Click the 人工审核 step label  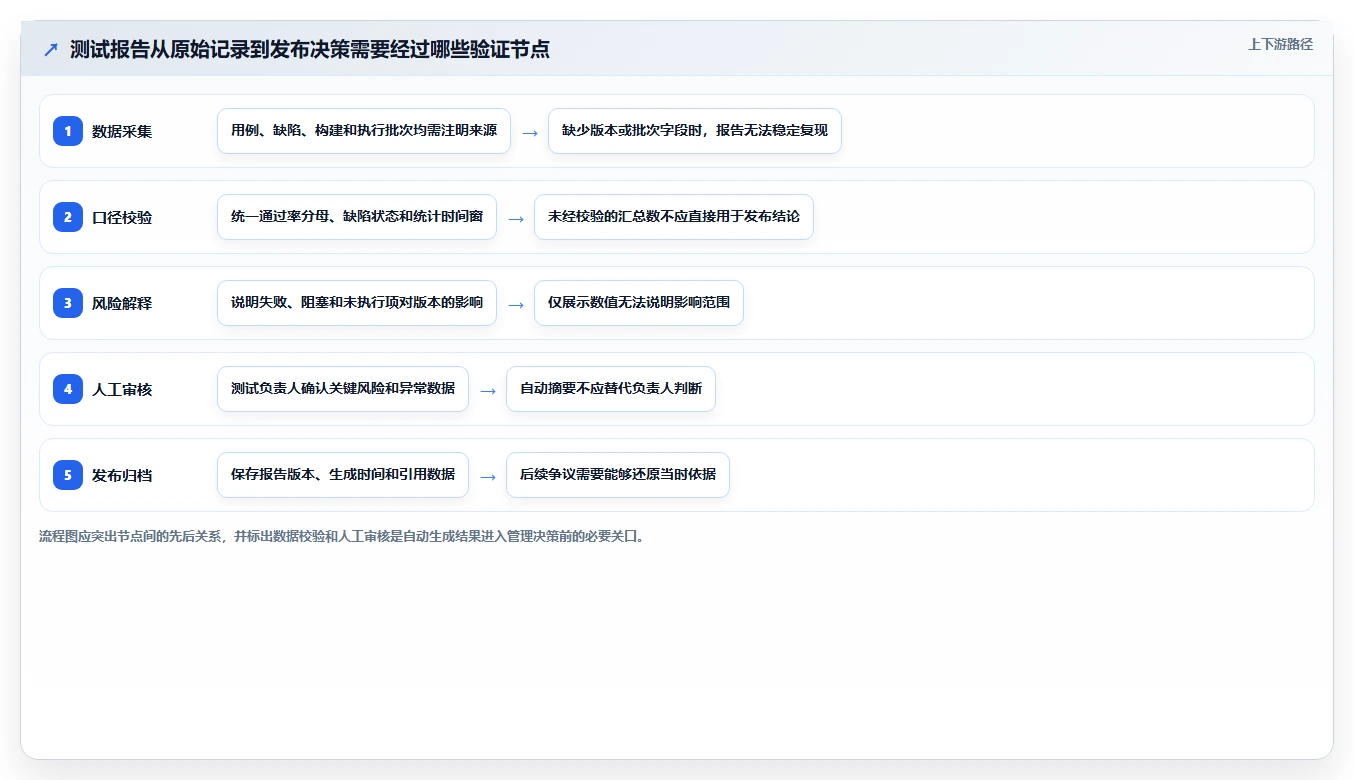(x=122, y=389)
